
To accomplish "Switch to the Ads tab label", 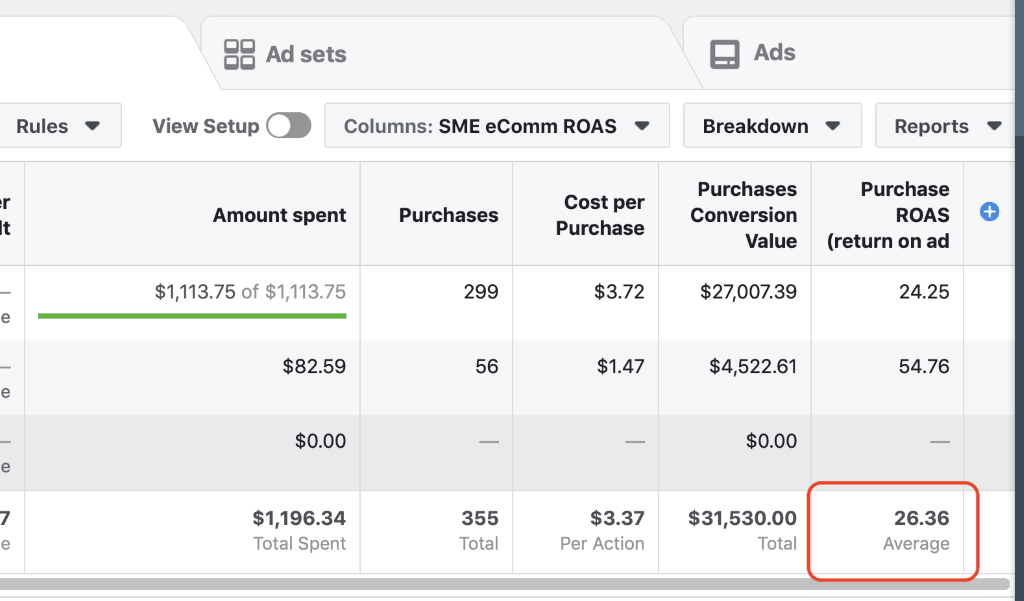I will [775, 53].
